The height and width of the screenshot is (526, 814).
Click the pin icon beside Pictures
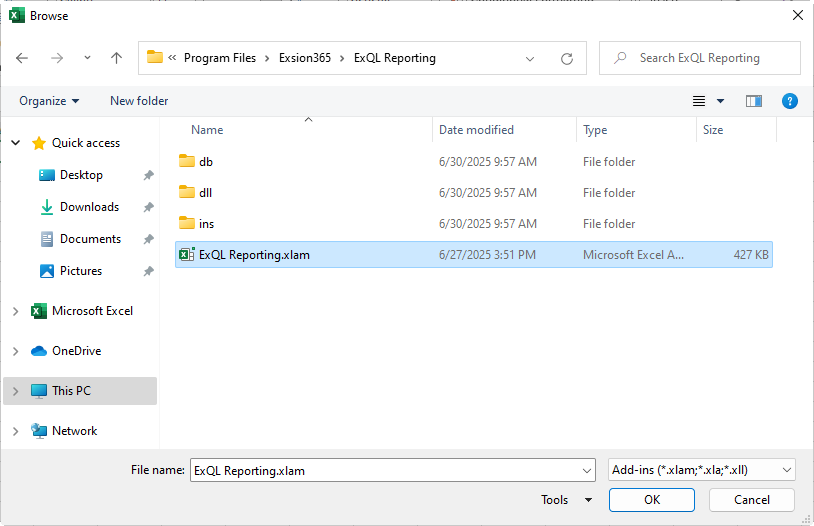point(148,271)
